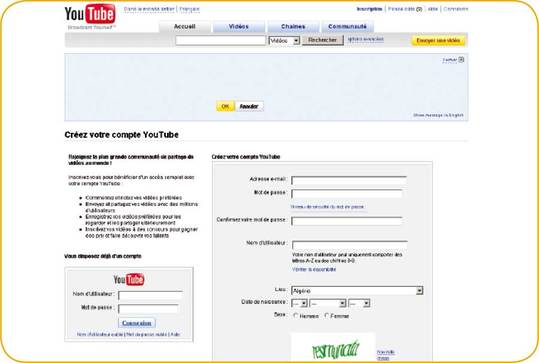Click the Rechercher button
Viewport: 539px width, 363px height.
coord(322,40)
